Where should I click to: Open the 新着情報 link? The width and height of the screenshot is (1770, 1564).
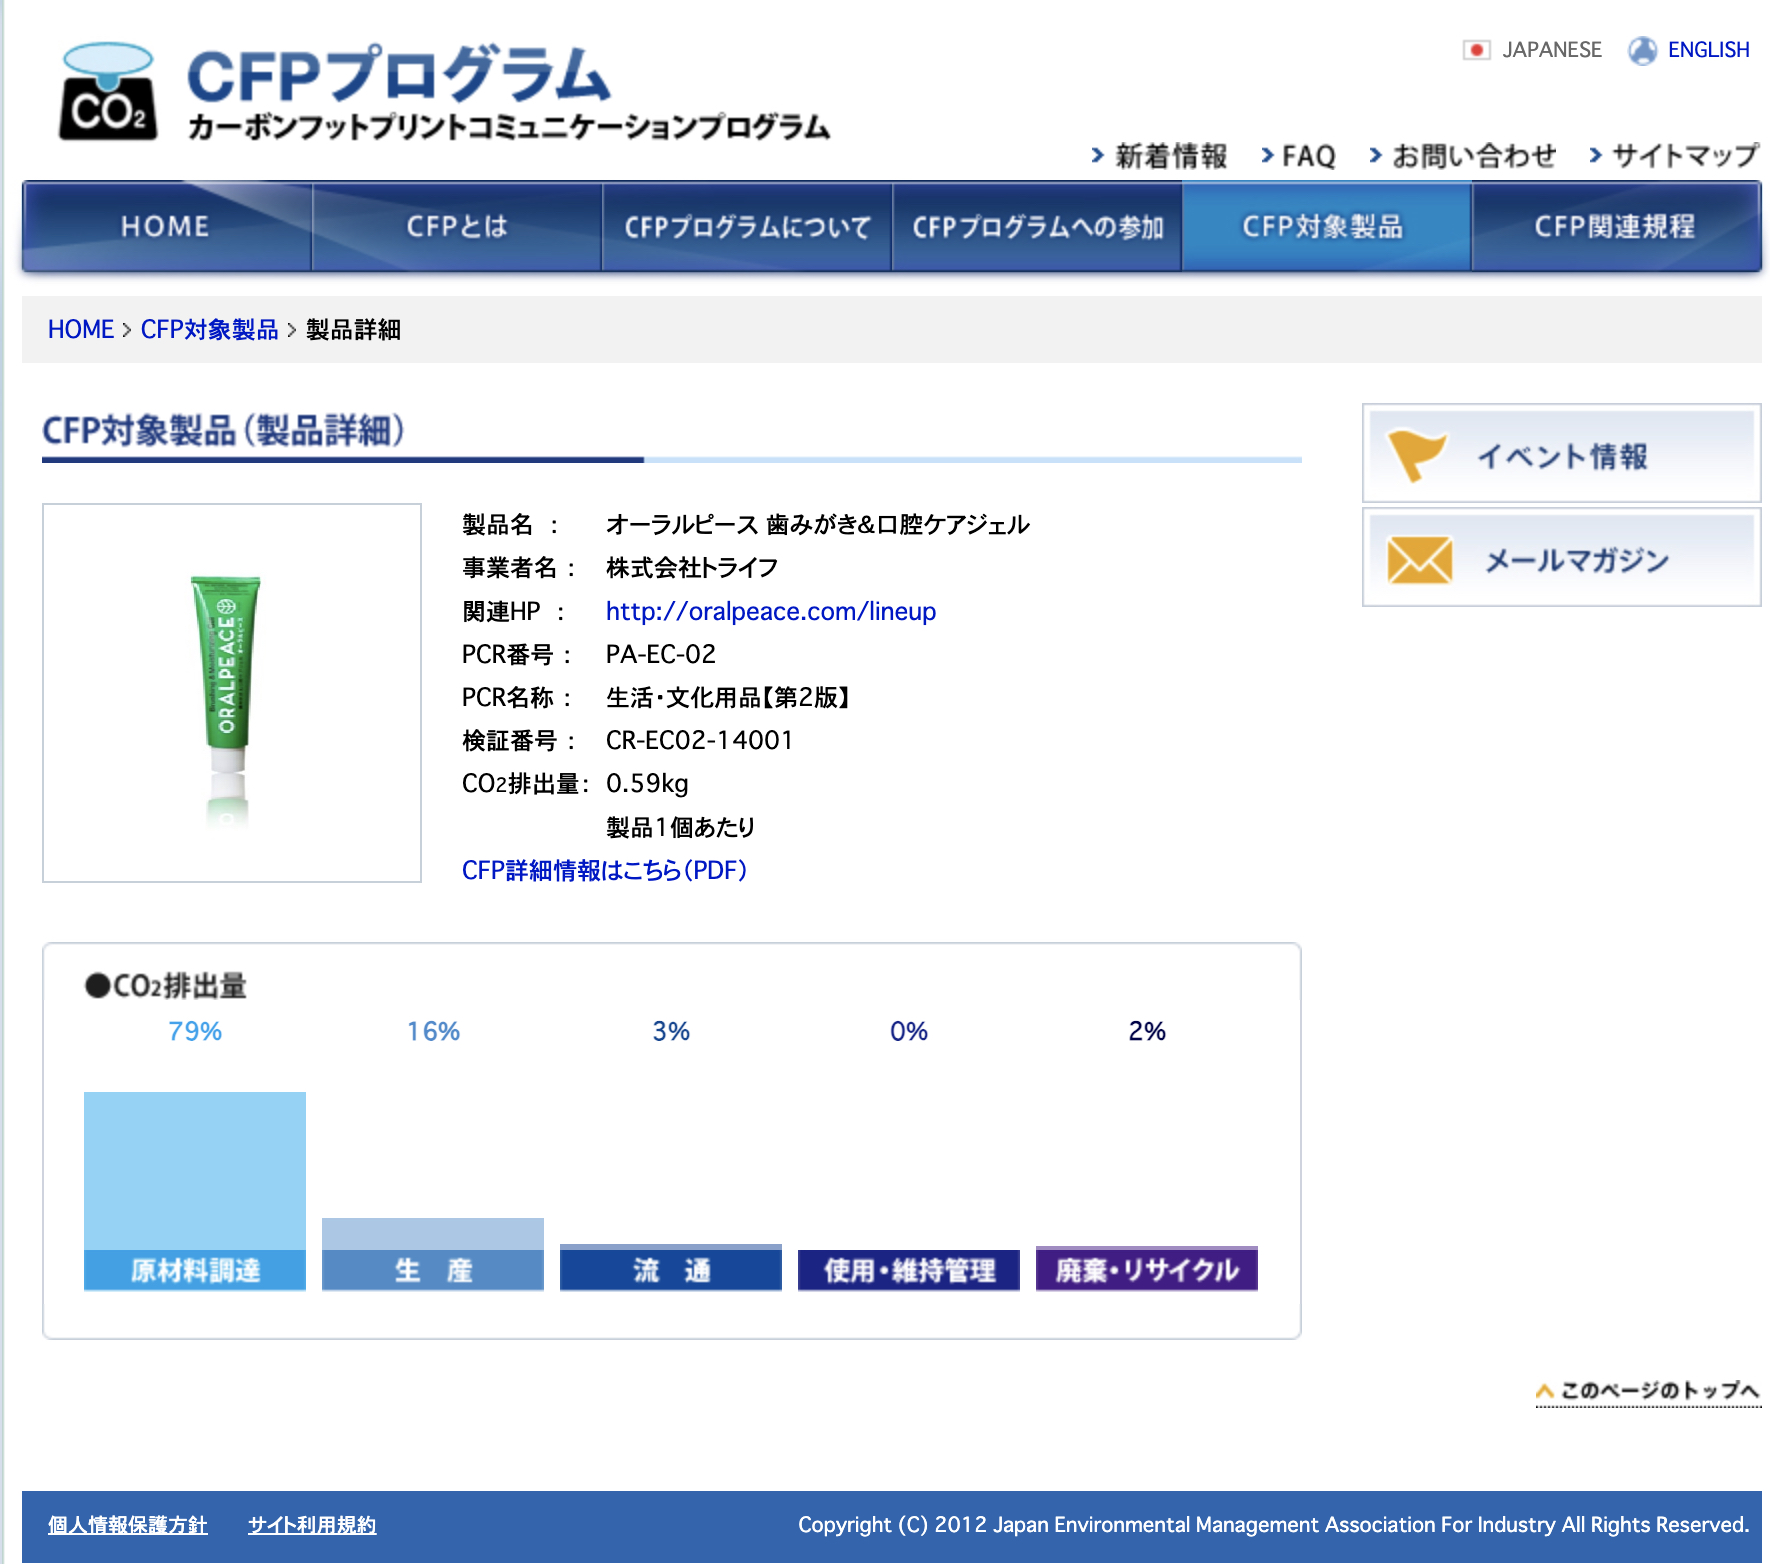point(1171,156)
